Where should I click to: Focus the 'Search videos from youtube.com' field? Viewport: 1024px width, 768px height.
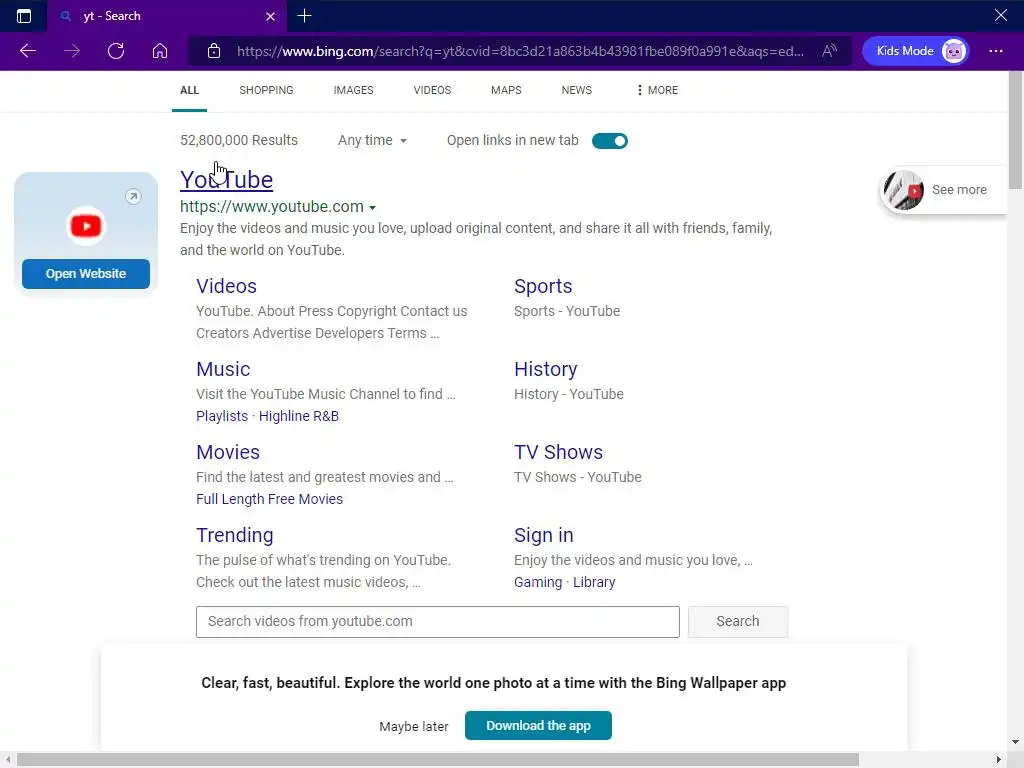point(438,622)
